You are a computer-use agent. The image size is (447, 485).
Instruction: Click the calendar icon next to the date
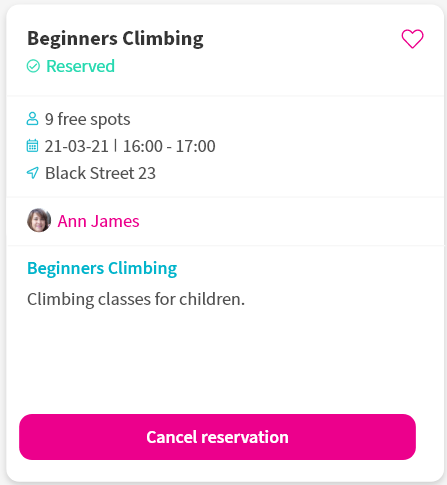(32, 146)
